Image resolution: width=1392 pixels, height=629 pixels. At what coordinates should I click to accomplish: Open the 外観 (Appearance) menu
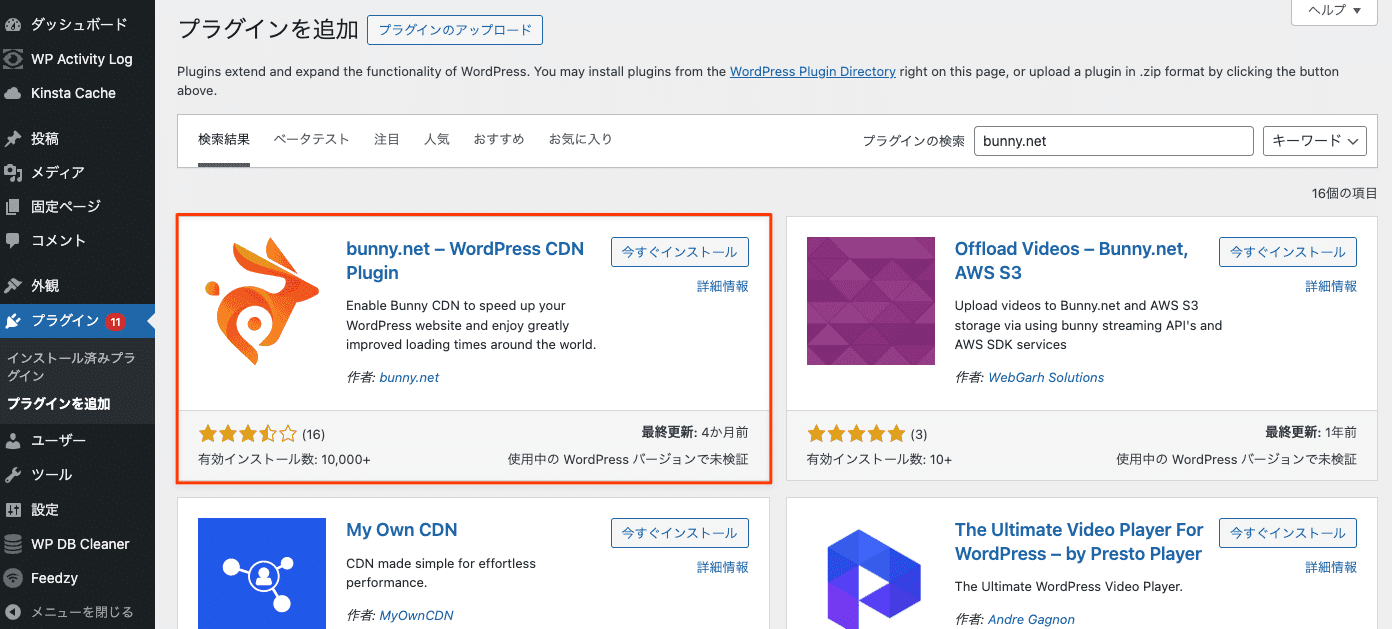[46, 285]
